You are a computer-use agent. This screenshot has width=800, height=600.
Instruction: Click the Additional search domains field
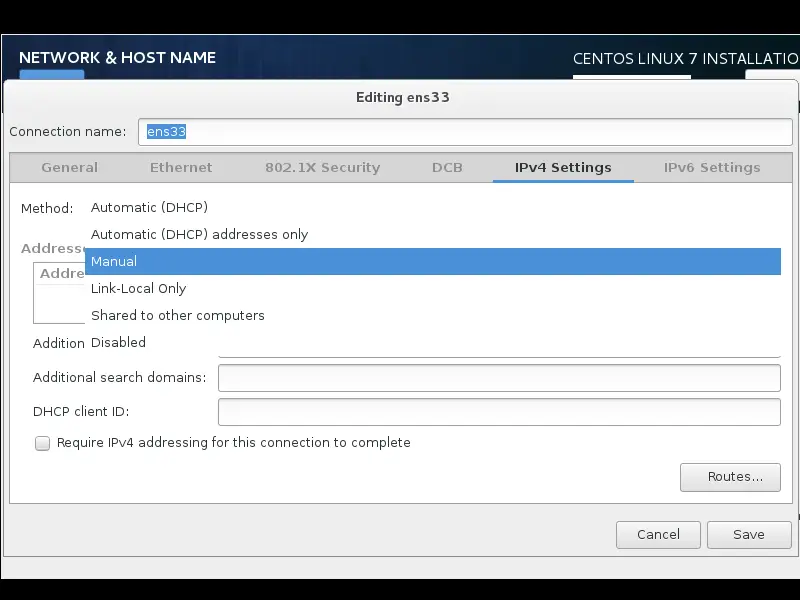tap(499, 378)
